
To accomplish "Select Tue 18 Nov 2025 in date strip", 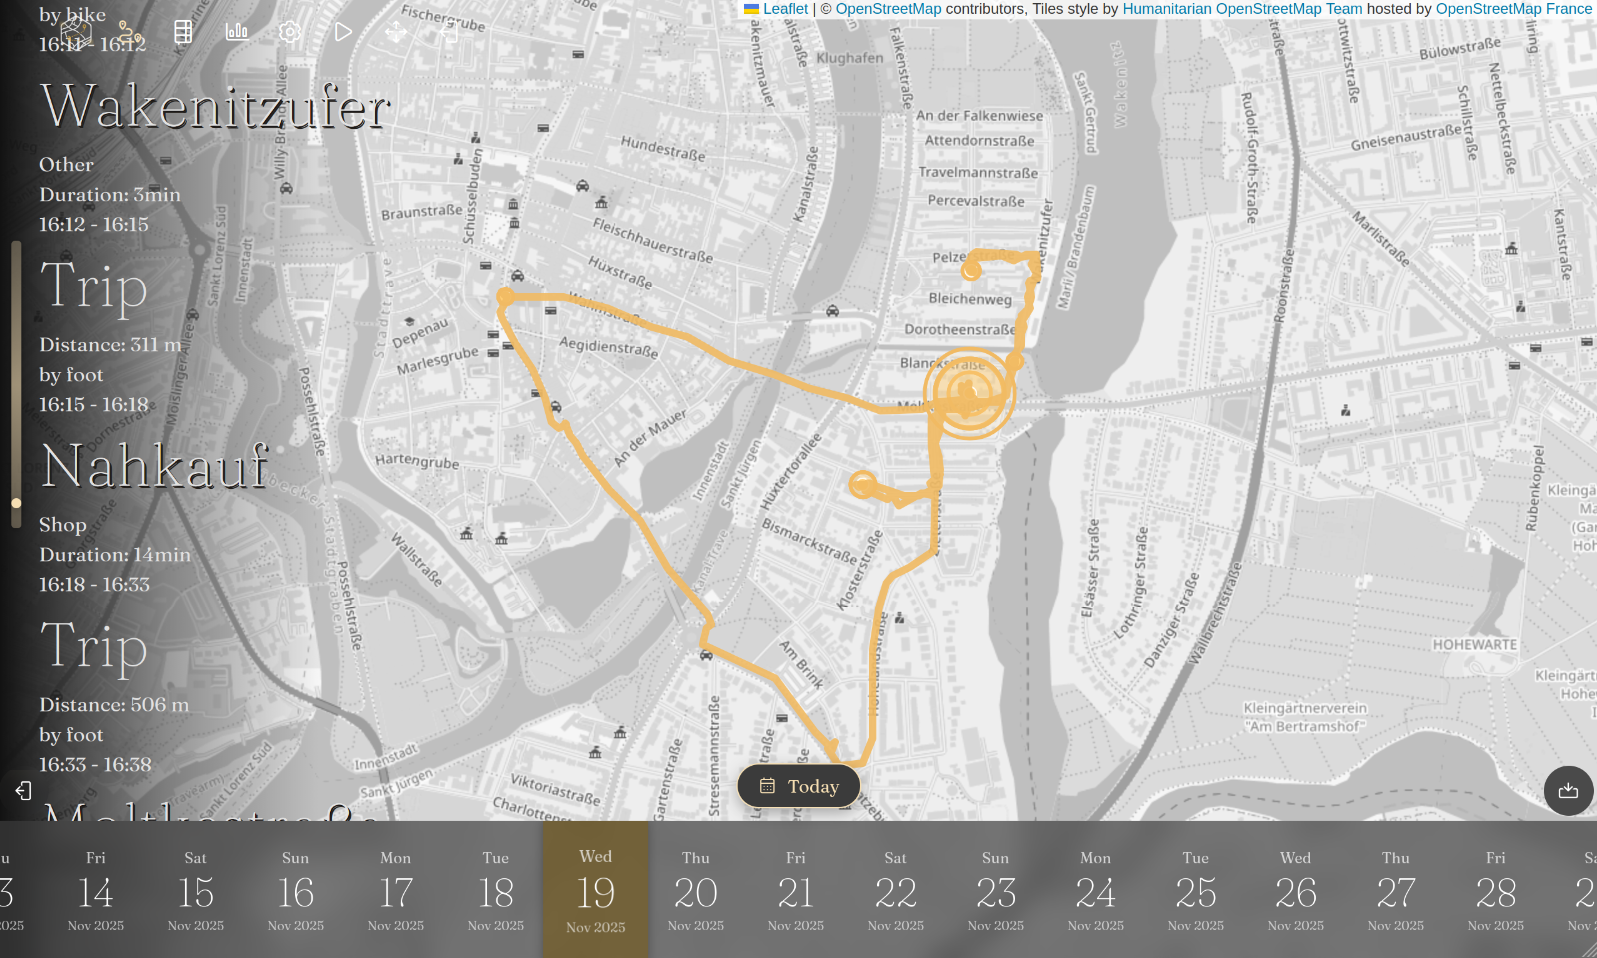I will tap(496, 890).
